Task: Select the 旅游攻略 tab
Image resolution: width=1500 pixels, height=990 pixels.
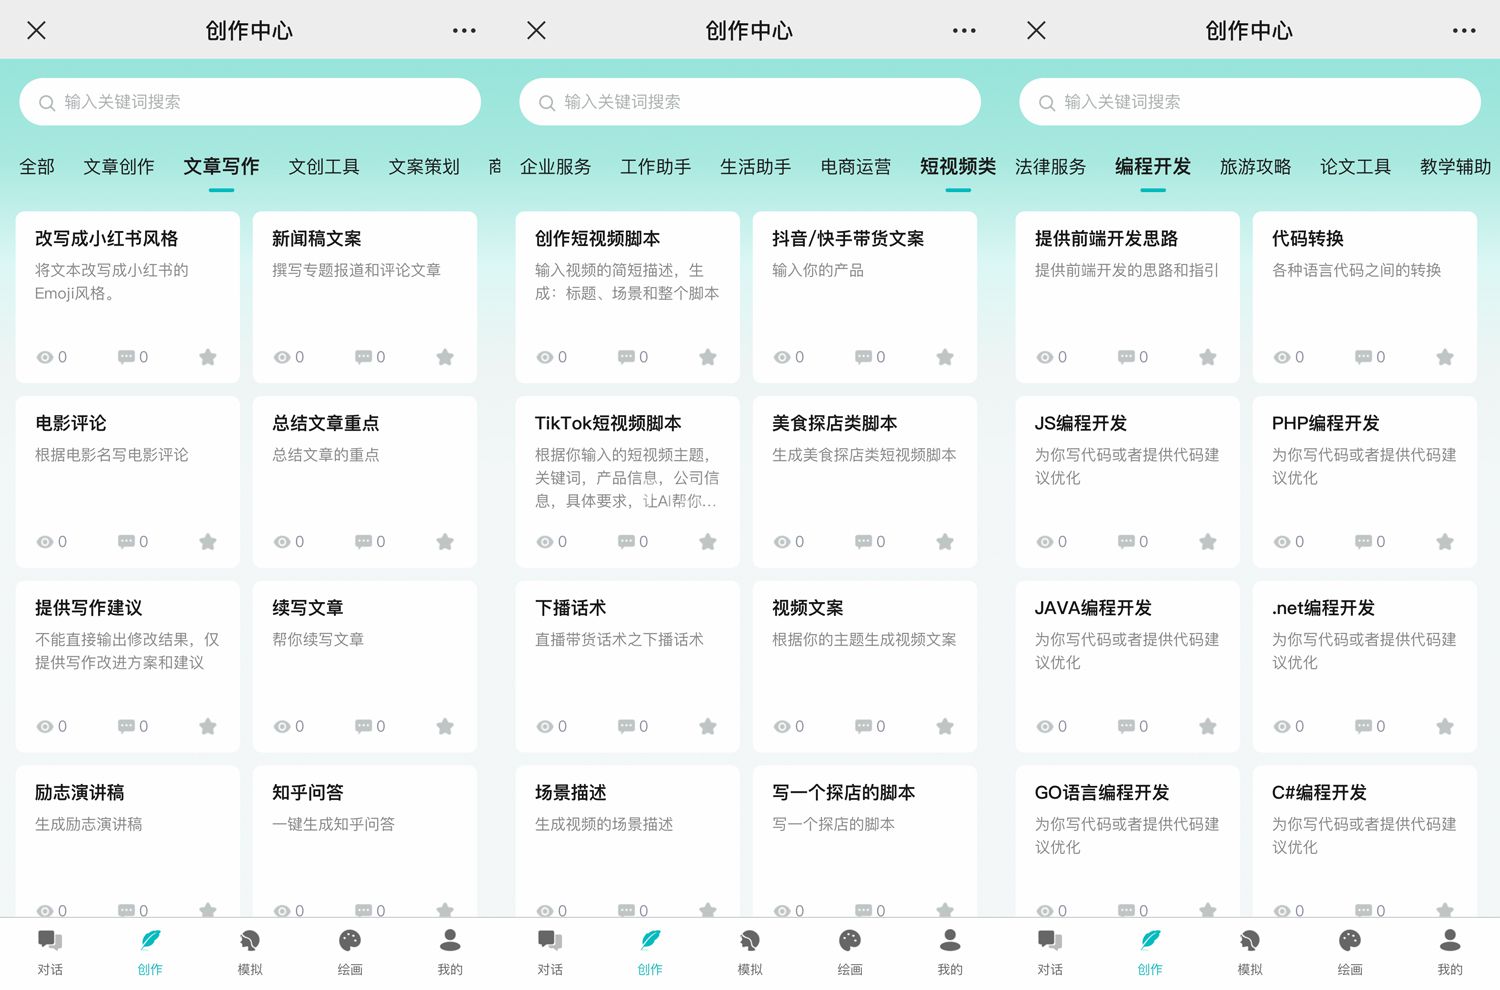Action: (x=1256, y=167)
